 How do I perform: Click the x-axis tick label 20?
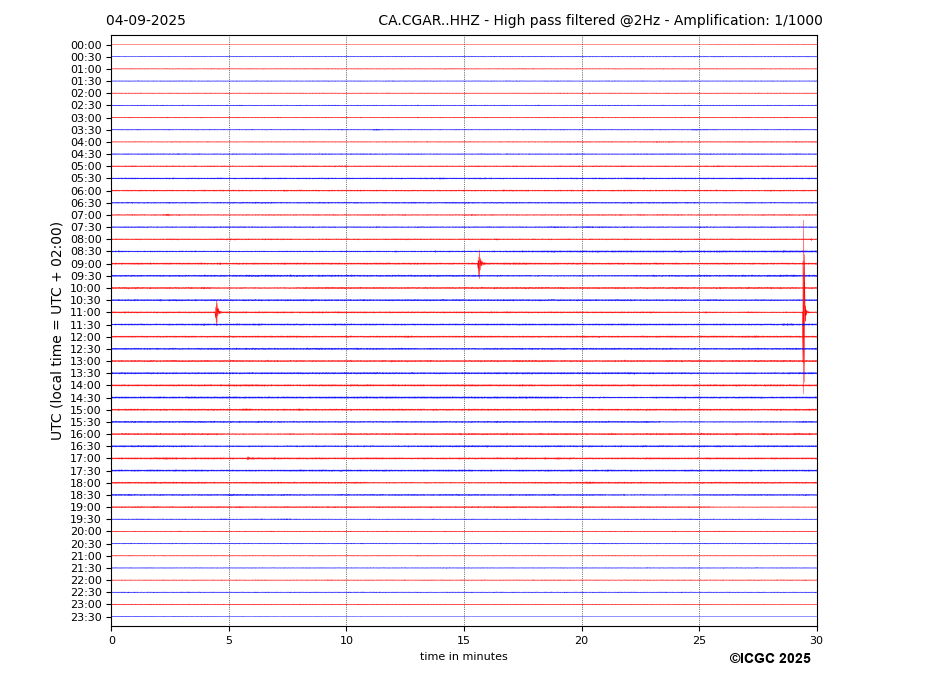(x=582, y=640)
